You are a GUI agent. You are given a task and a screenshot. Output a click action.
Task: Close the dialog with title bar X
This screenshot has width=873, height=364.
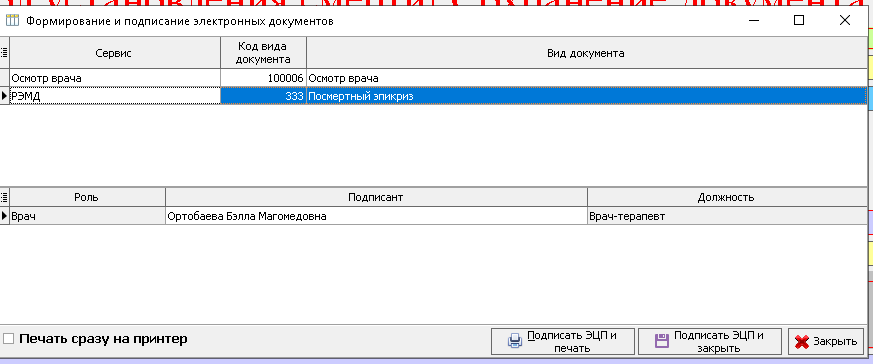[845, 21]
